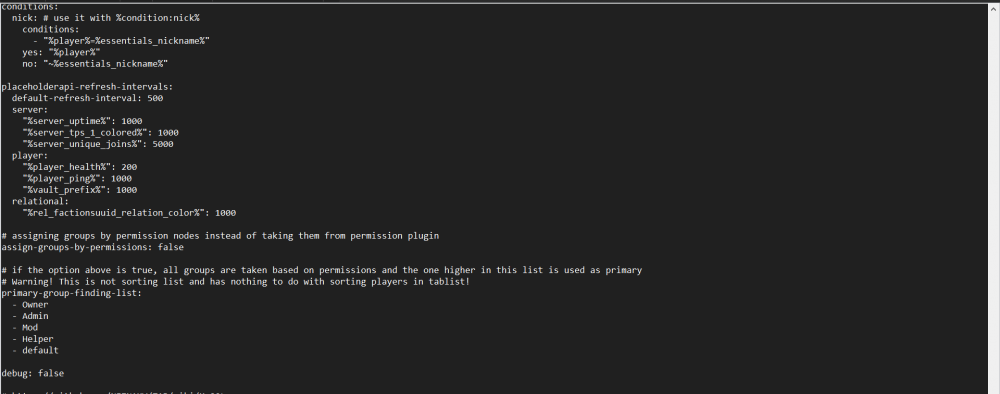This screenshot has height=394, width=1000.
Task: Click the Mod list entry
Action: pyautogui.click(x=25, y=327)
